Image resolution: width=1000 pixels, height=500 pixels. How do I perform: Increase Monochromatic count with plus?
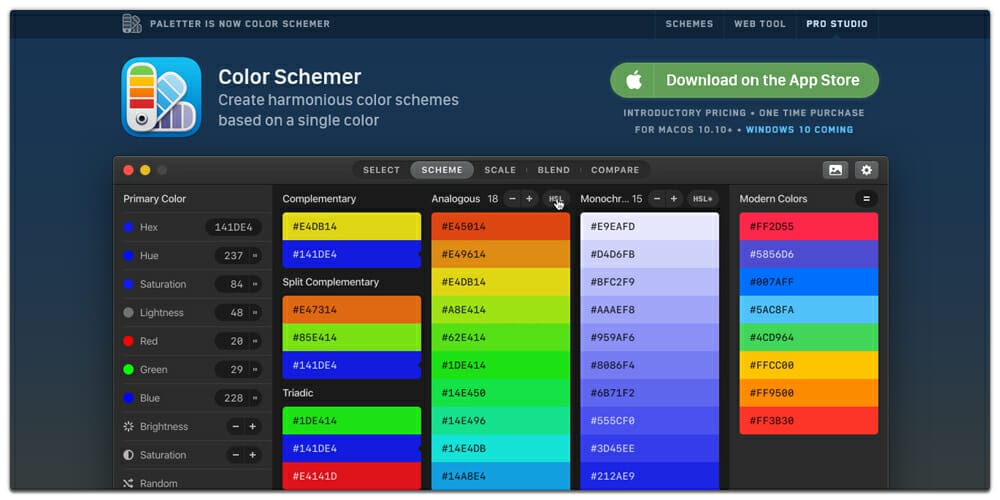pyautogui.click(x=673, y=199)
